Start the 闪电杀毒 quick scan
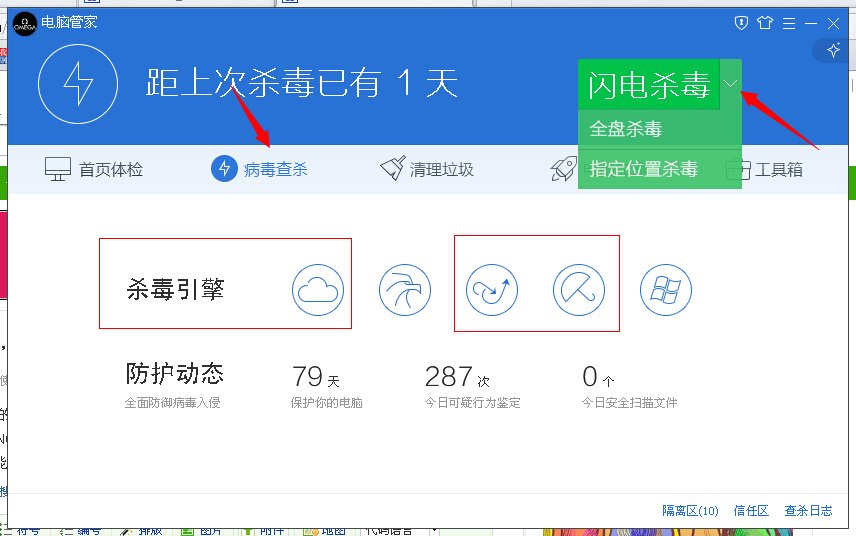This screenshot has height=536, width=856. 649,85
